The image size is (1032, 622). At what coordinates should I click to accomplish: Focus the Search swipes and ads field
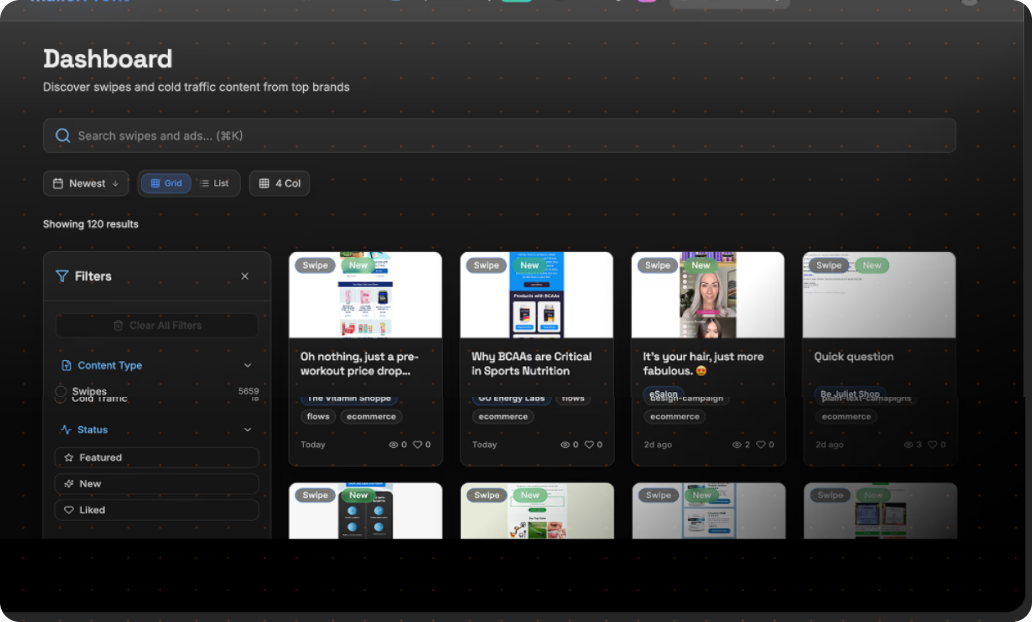click(x=499, y=136)
